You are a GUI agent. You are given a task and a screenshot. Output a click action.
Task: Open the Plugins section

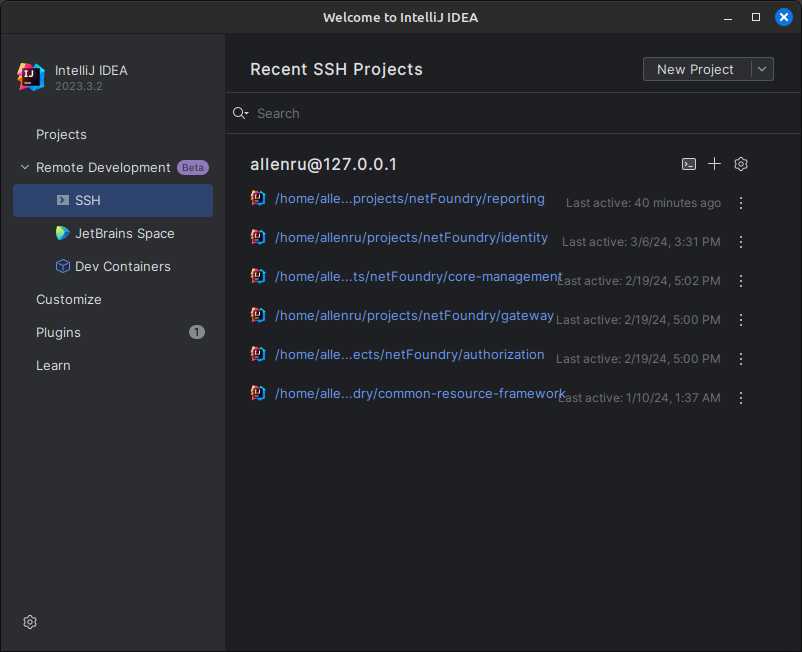(58, 332)
